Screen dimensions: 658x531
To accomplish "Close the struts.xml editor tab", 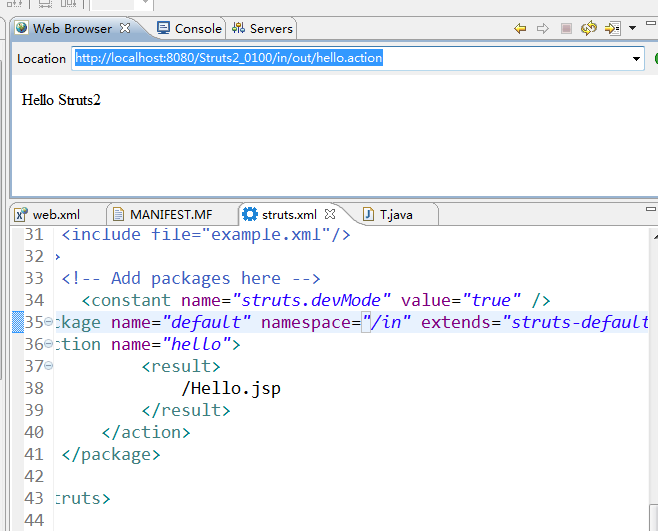I will point(330,214).
